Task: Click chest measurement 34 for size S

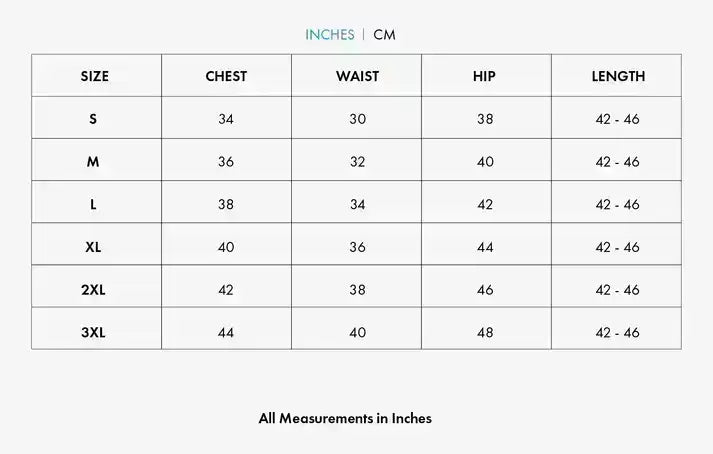Action: click(x=226, y=119)
